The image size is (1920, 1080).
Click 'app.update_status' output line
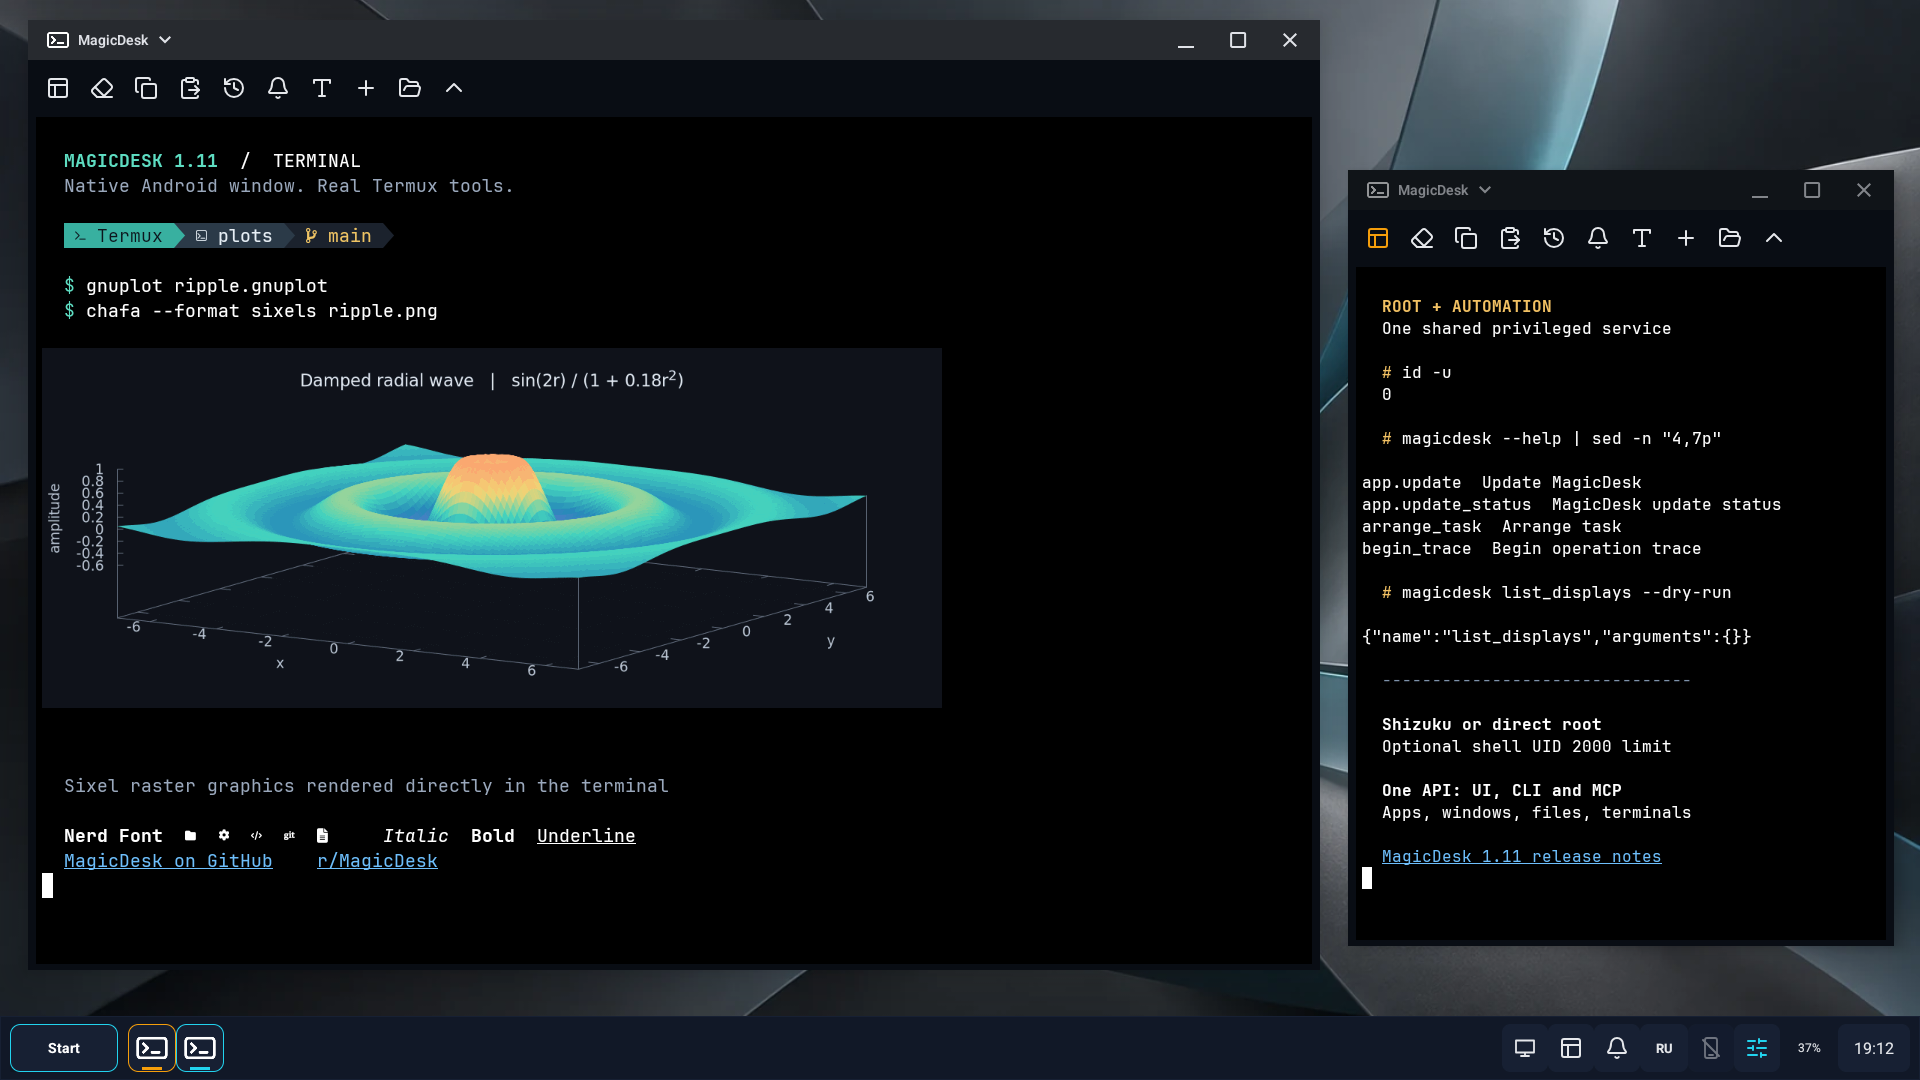pyautogui.click(x=1571, y=505)
